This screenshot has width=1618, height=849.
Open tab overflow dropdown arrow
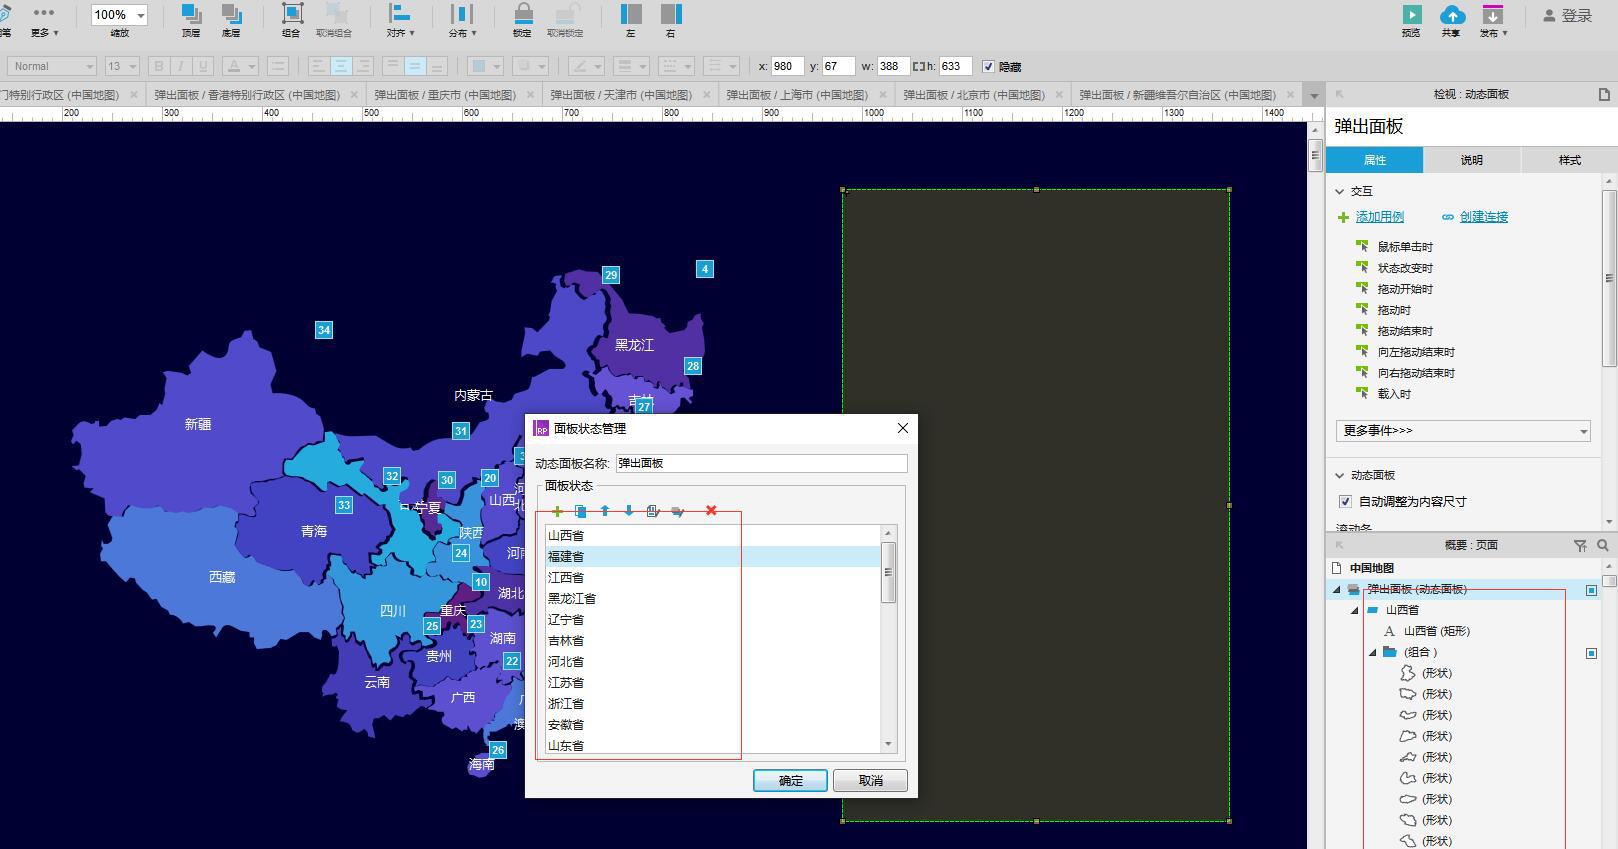click(1313, 96)
